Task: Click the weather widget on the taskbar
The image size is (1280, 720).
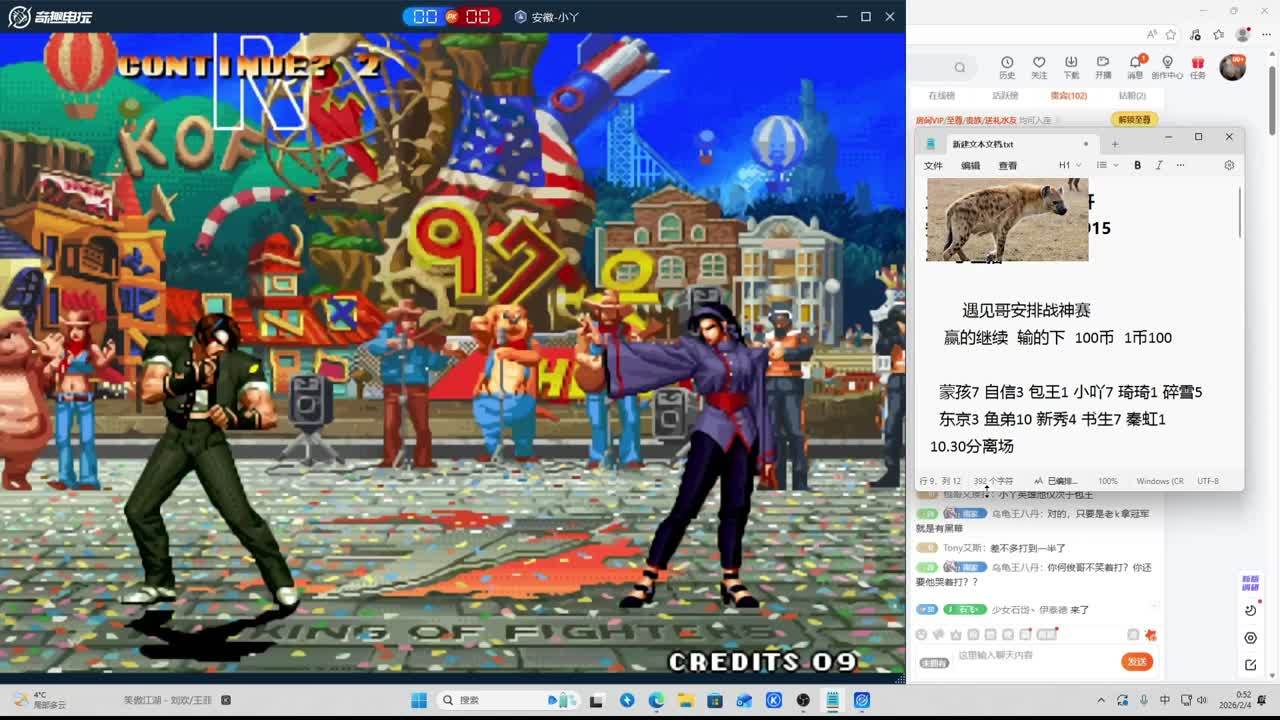Action: click(x=40, y=700)
